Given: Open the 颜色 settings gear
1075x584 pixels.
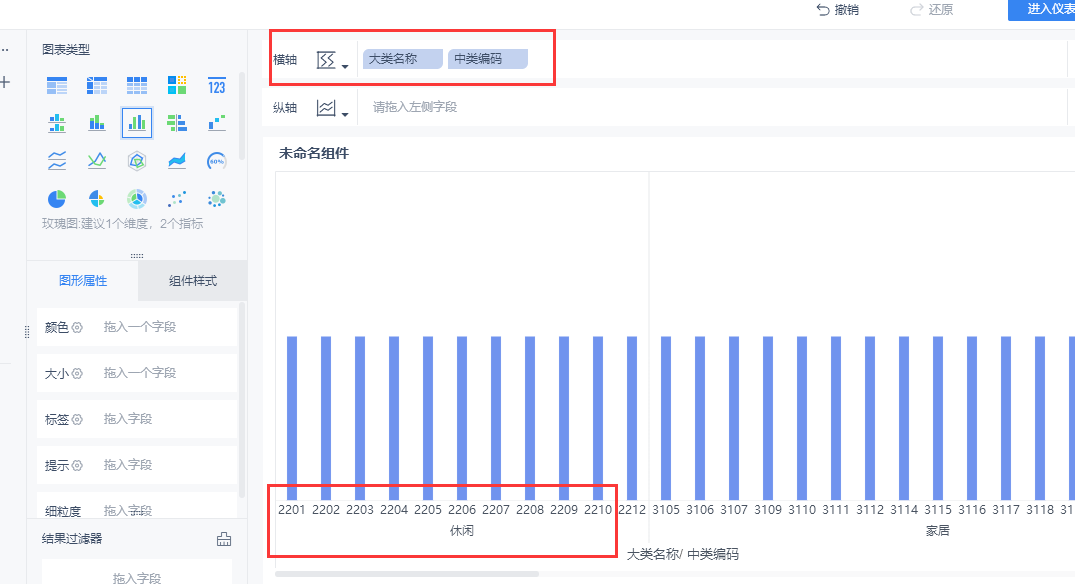Looking at the screenshot, I should (77, 328).
